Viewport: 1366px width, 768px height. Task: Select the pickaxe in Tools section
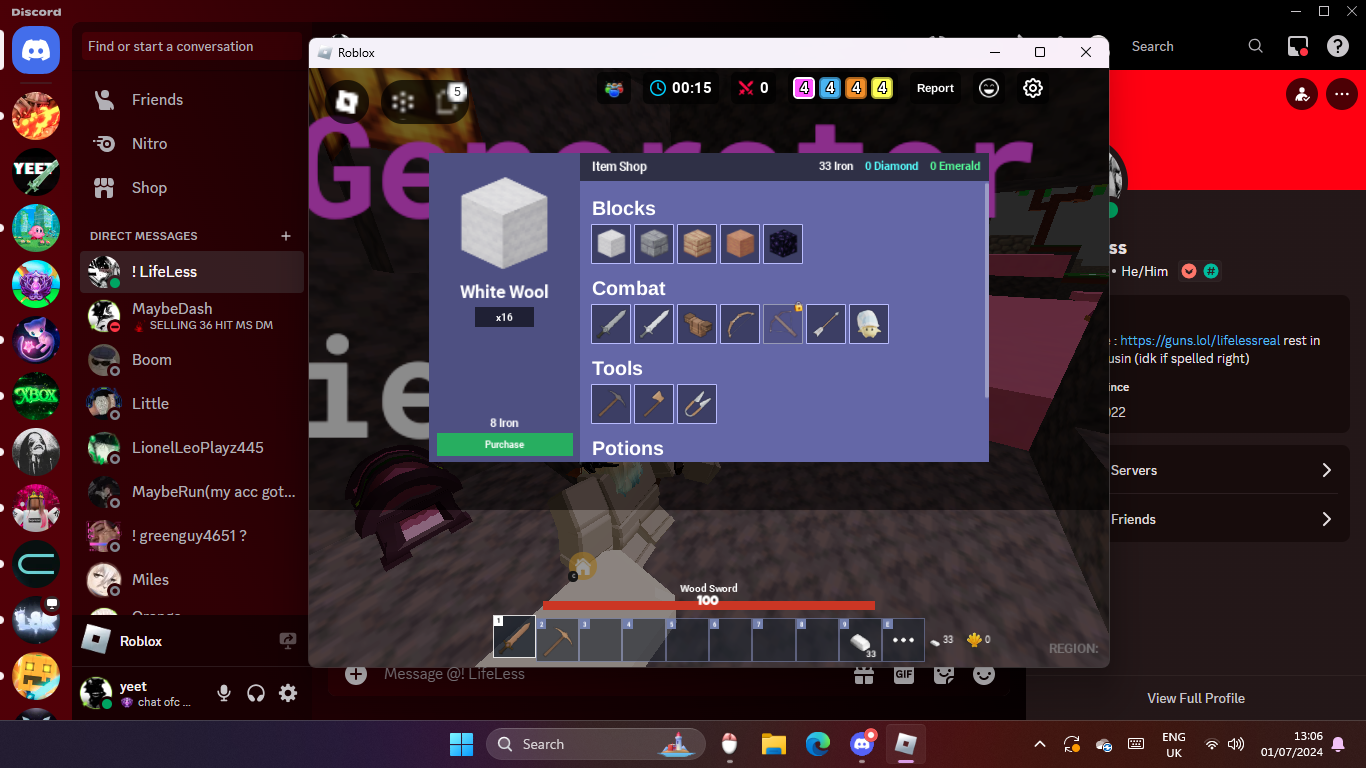point(611,404)
